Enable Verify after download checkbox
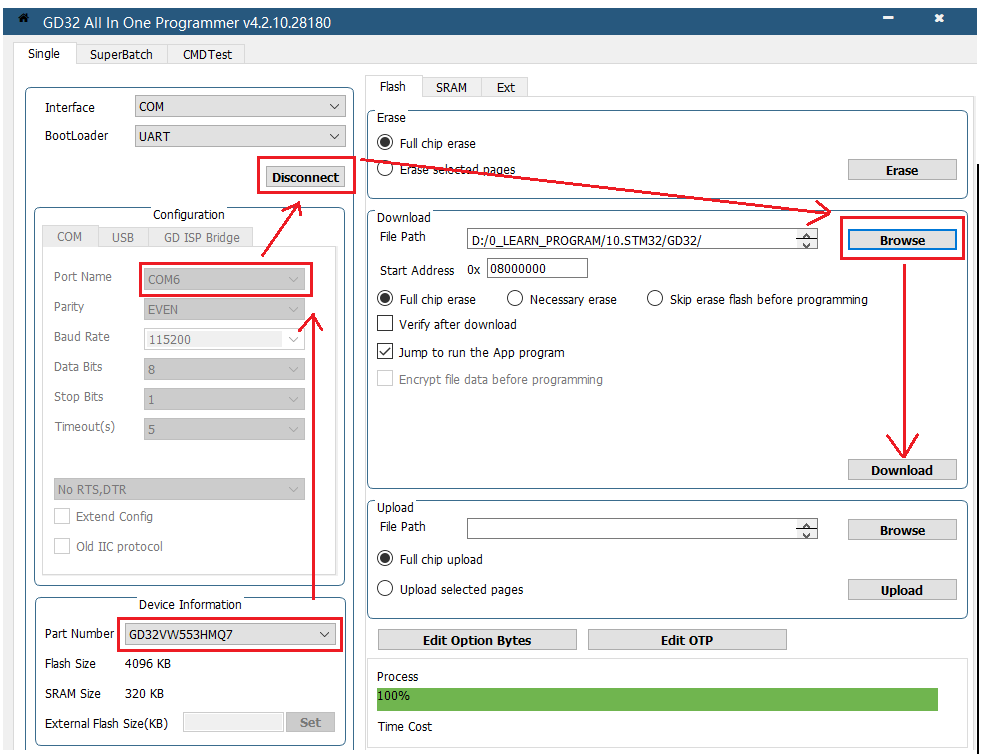The width and height of the screenshot is (981, 754). click(x=385, y=324)
